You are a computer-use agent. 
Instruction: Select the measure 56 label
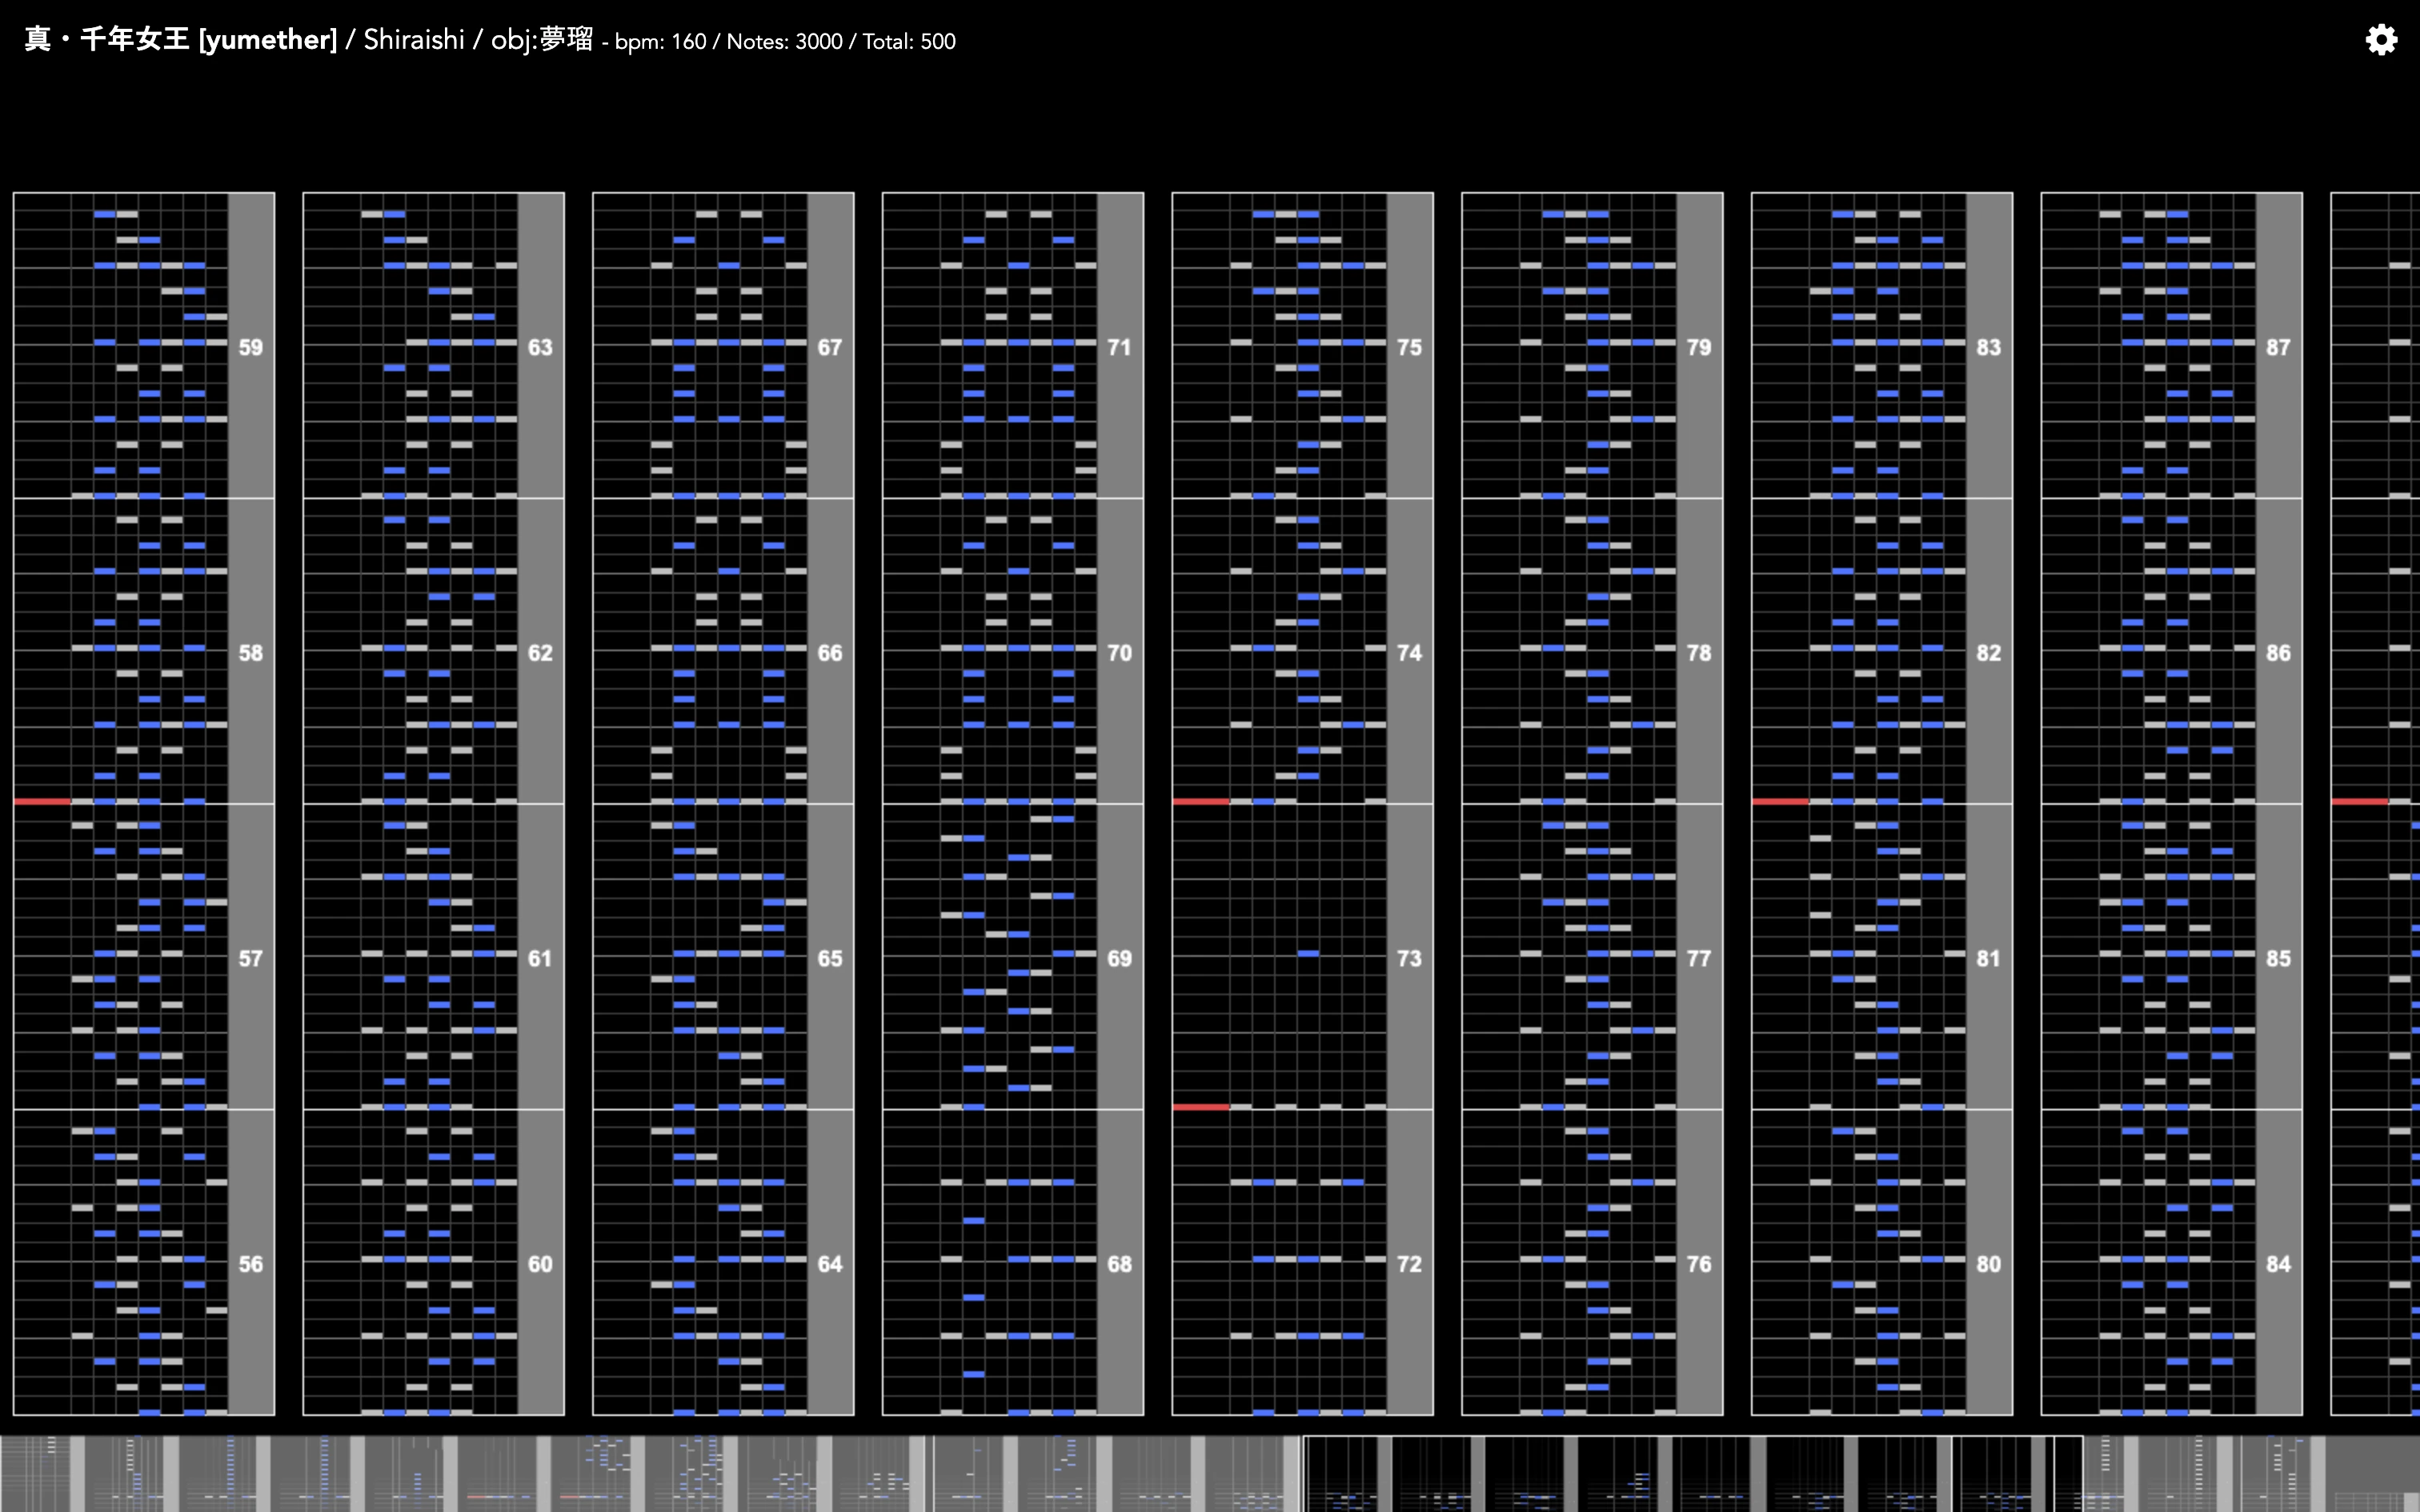tap(251, 1264)
